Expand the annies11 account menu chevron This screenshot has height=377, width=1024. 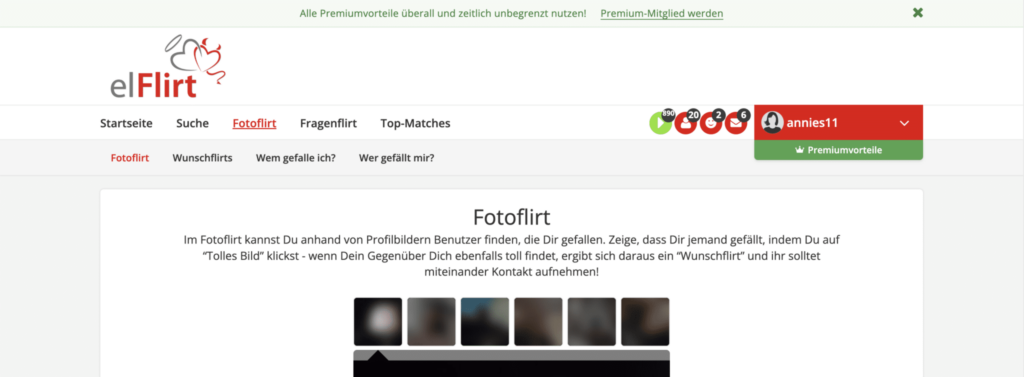(904, 123)
